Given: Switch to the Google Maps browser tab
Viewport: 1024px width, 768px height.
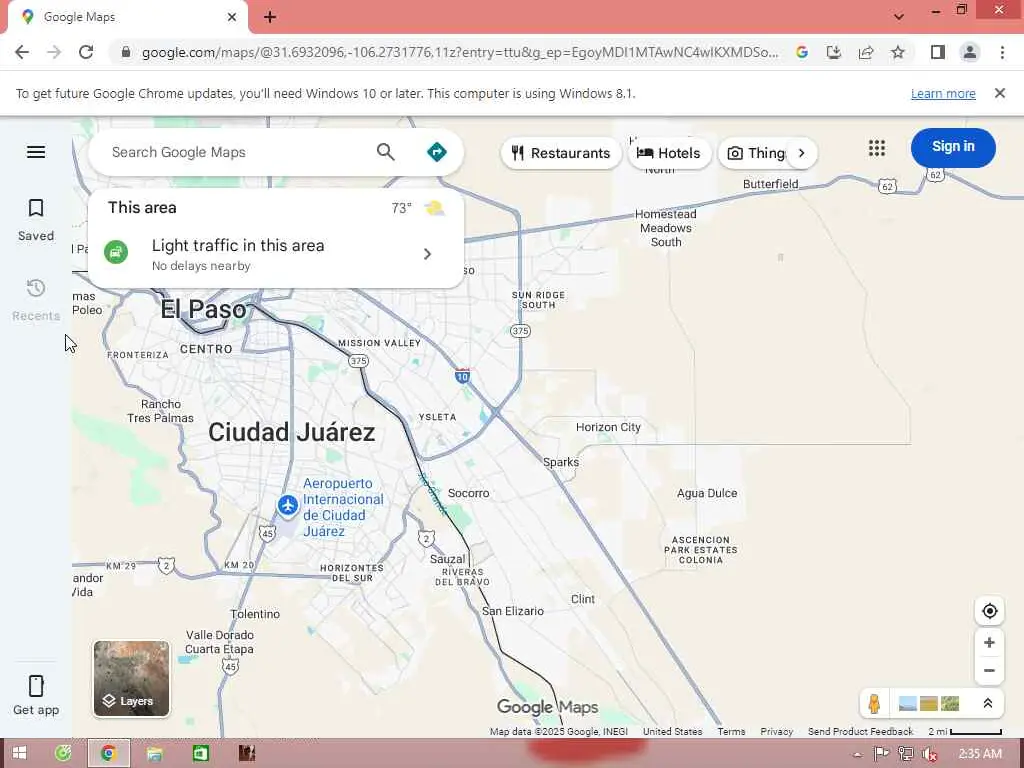Looking at the screenshot, I should pos(127,17).
